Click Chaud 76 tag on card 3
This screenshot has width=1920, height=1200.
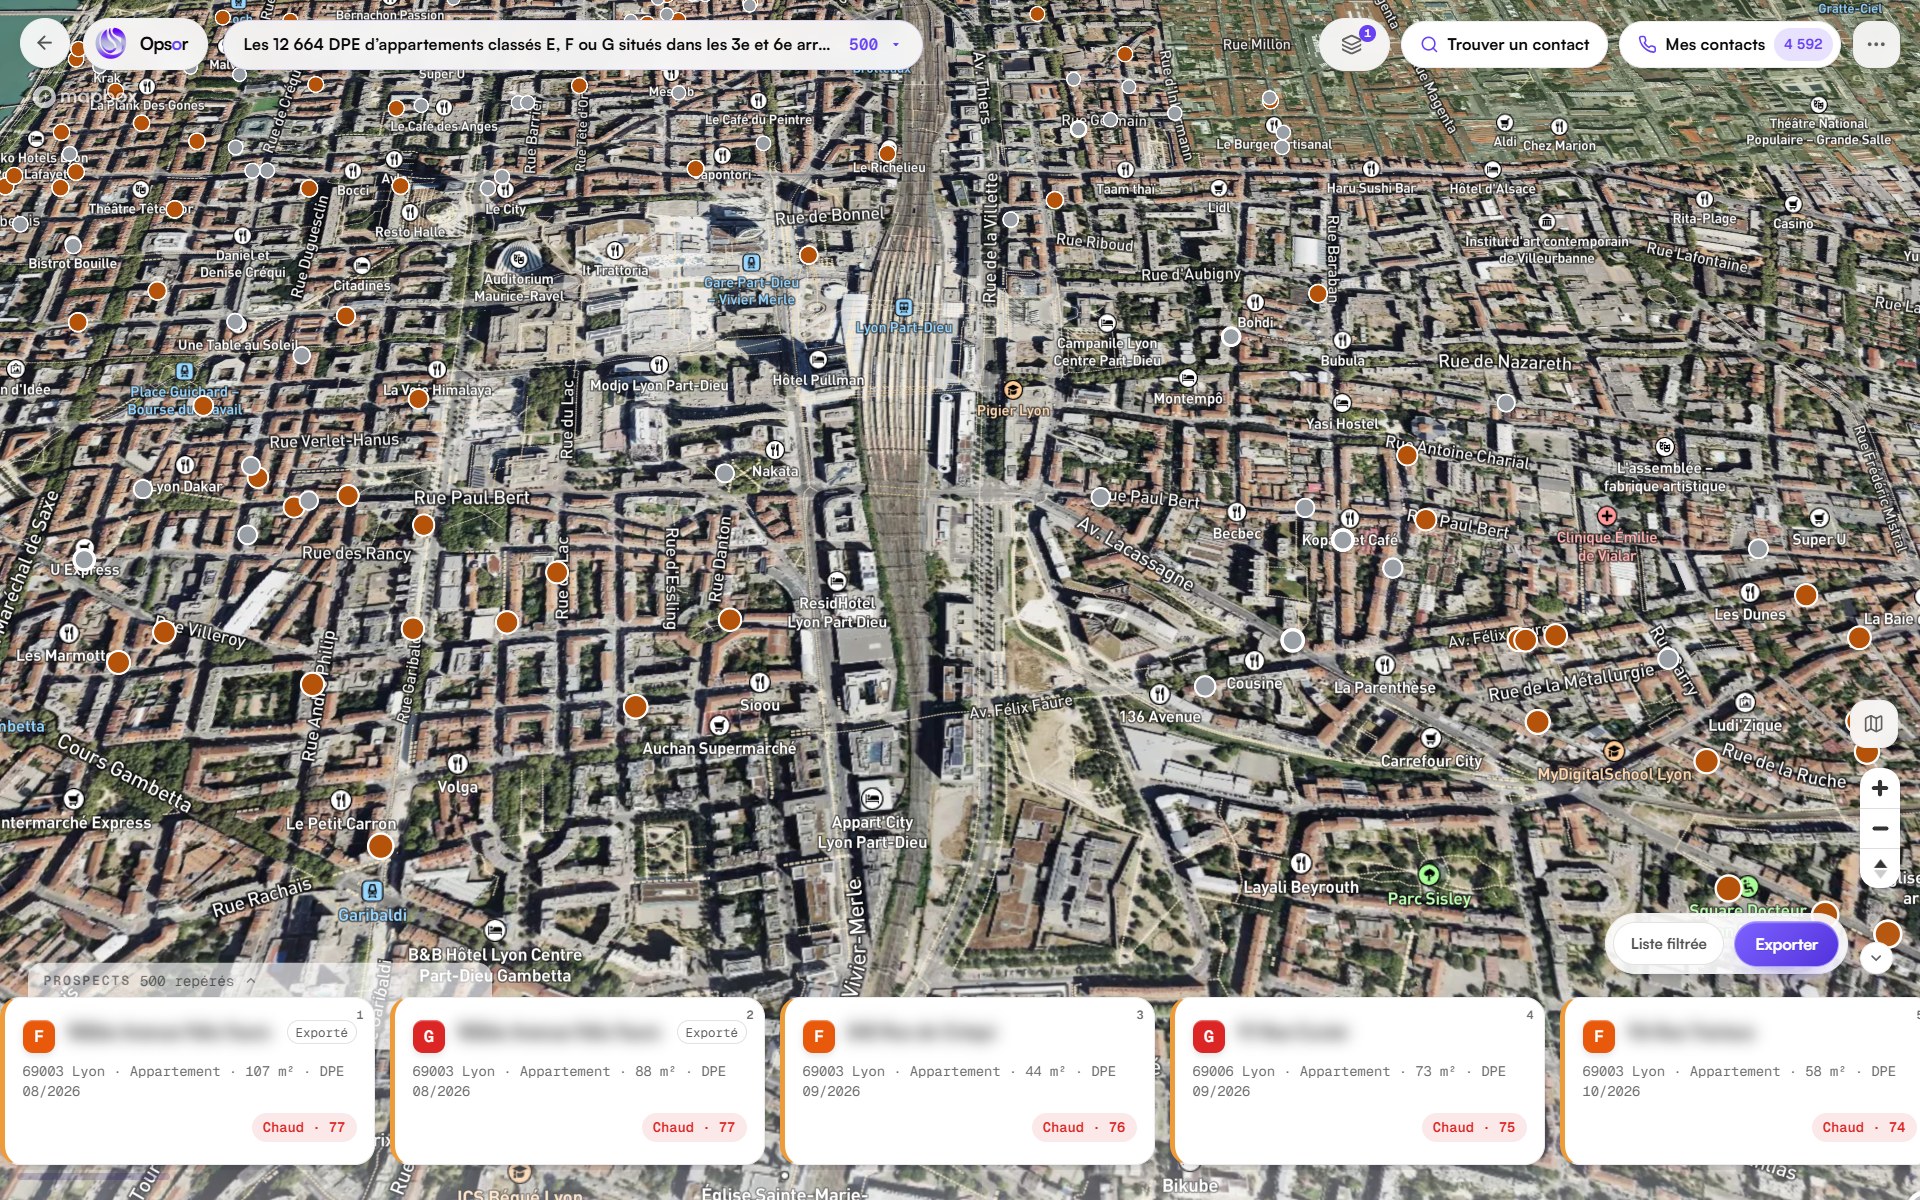coord(1084,1127)
